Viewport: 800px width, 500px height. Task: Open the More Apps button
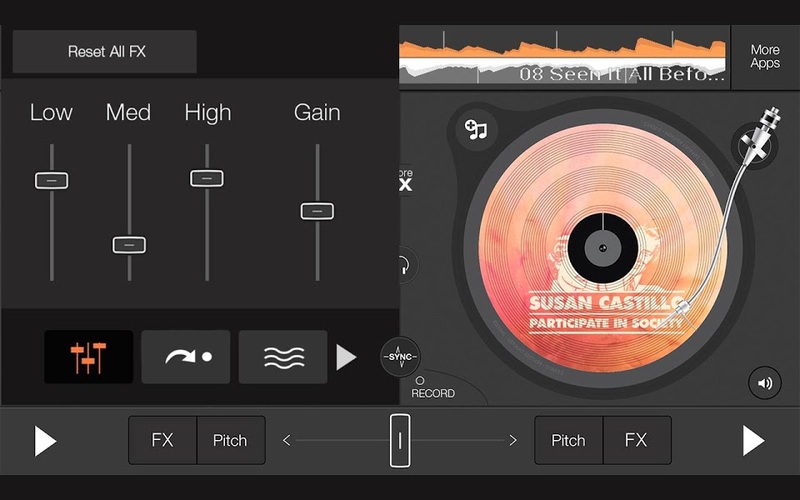click(764, 56)
